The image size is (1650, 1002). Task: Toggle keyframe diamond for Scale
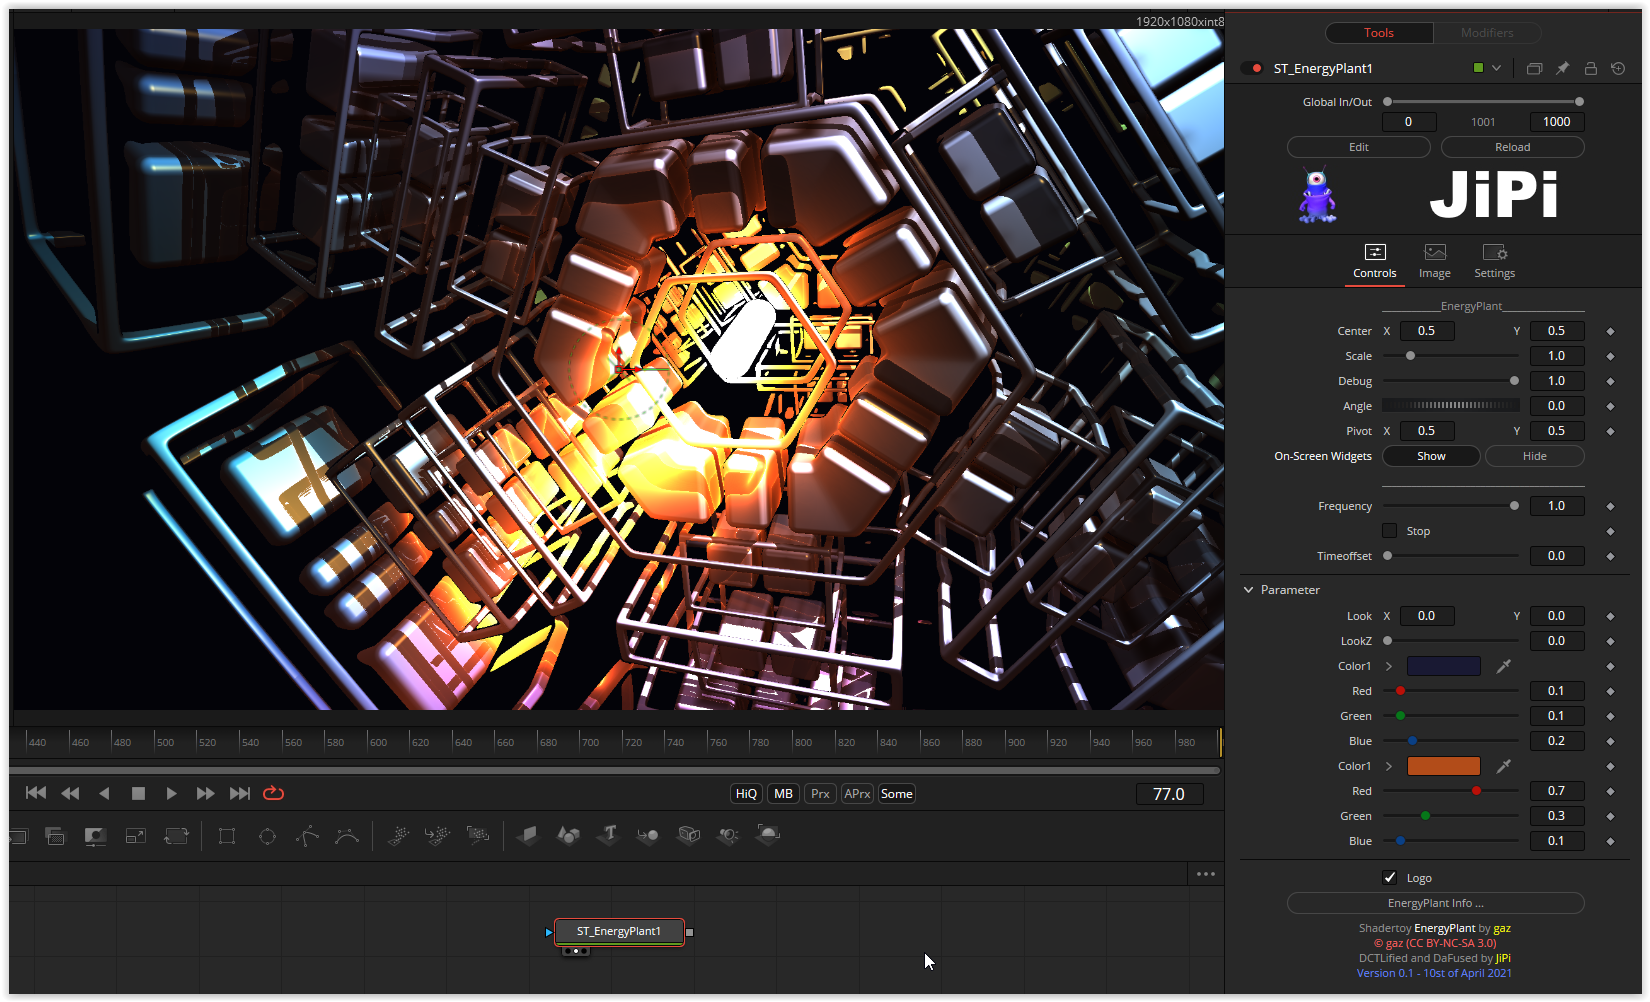coord(1610,356)
